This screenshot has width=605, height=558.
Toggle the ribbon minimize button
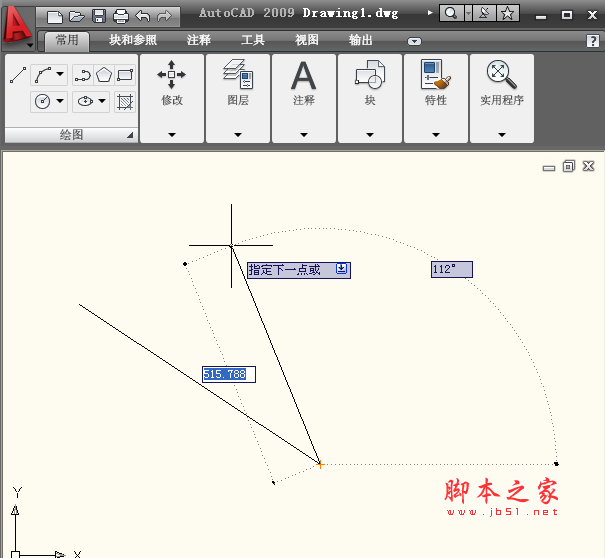(414, 41)
